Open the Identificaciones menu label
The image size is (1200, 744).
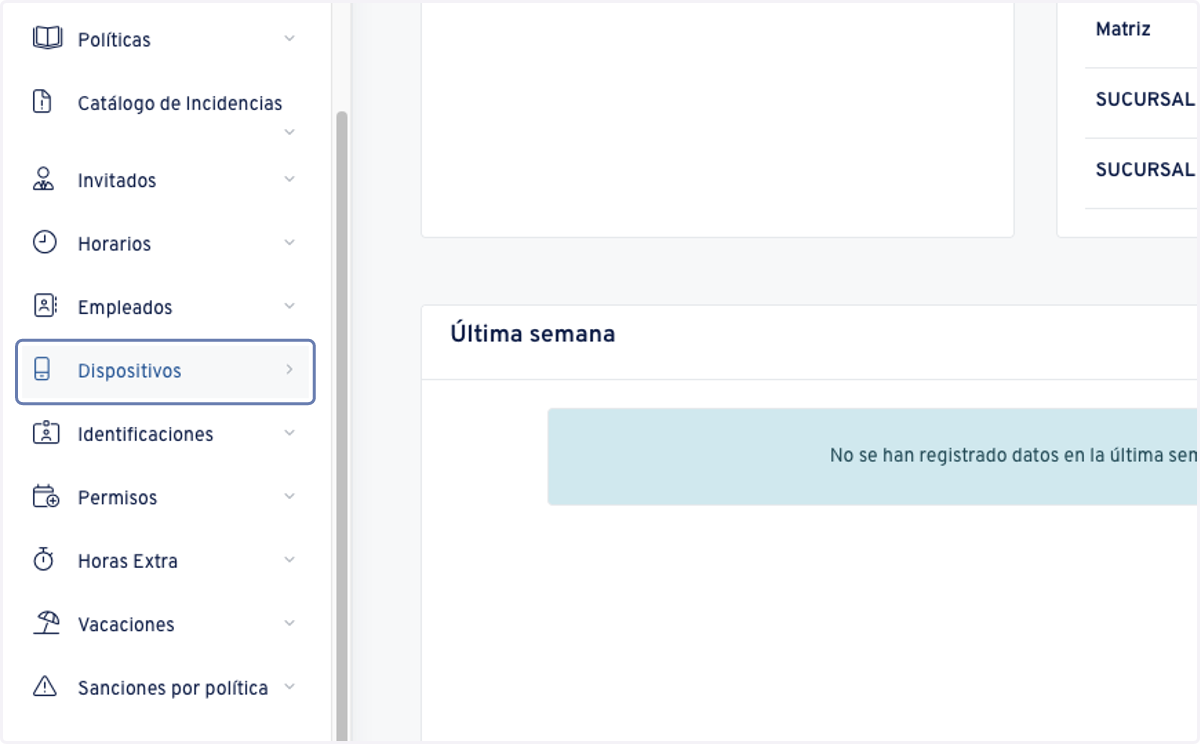[146, 434]
